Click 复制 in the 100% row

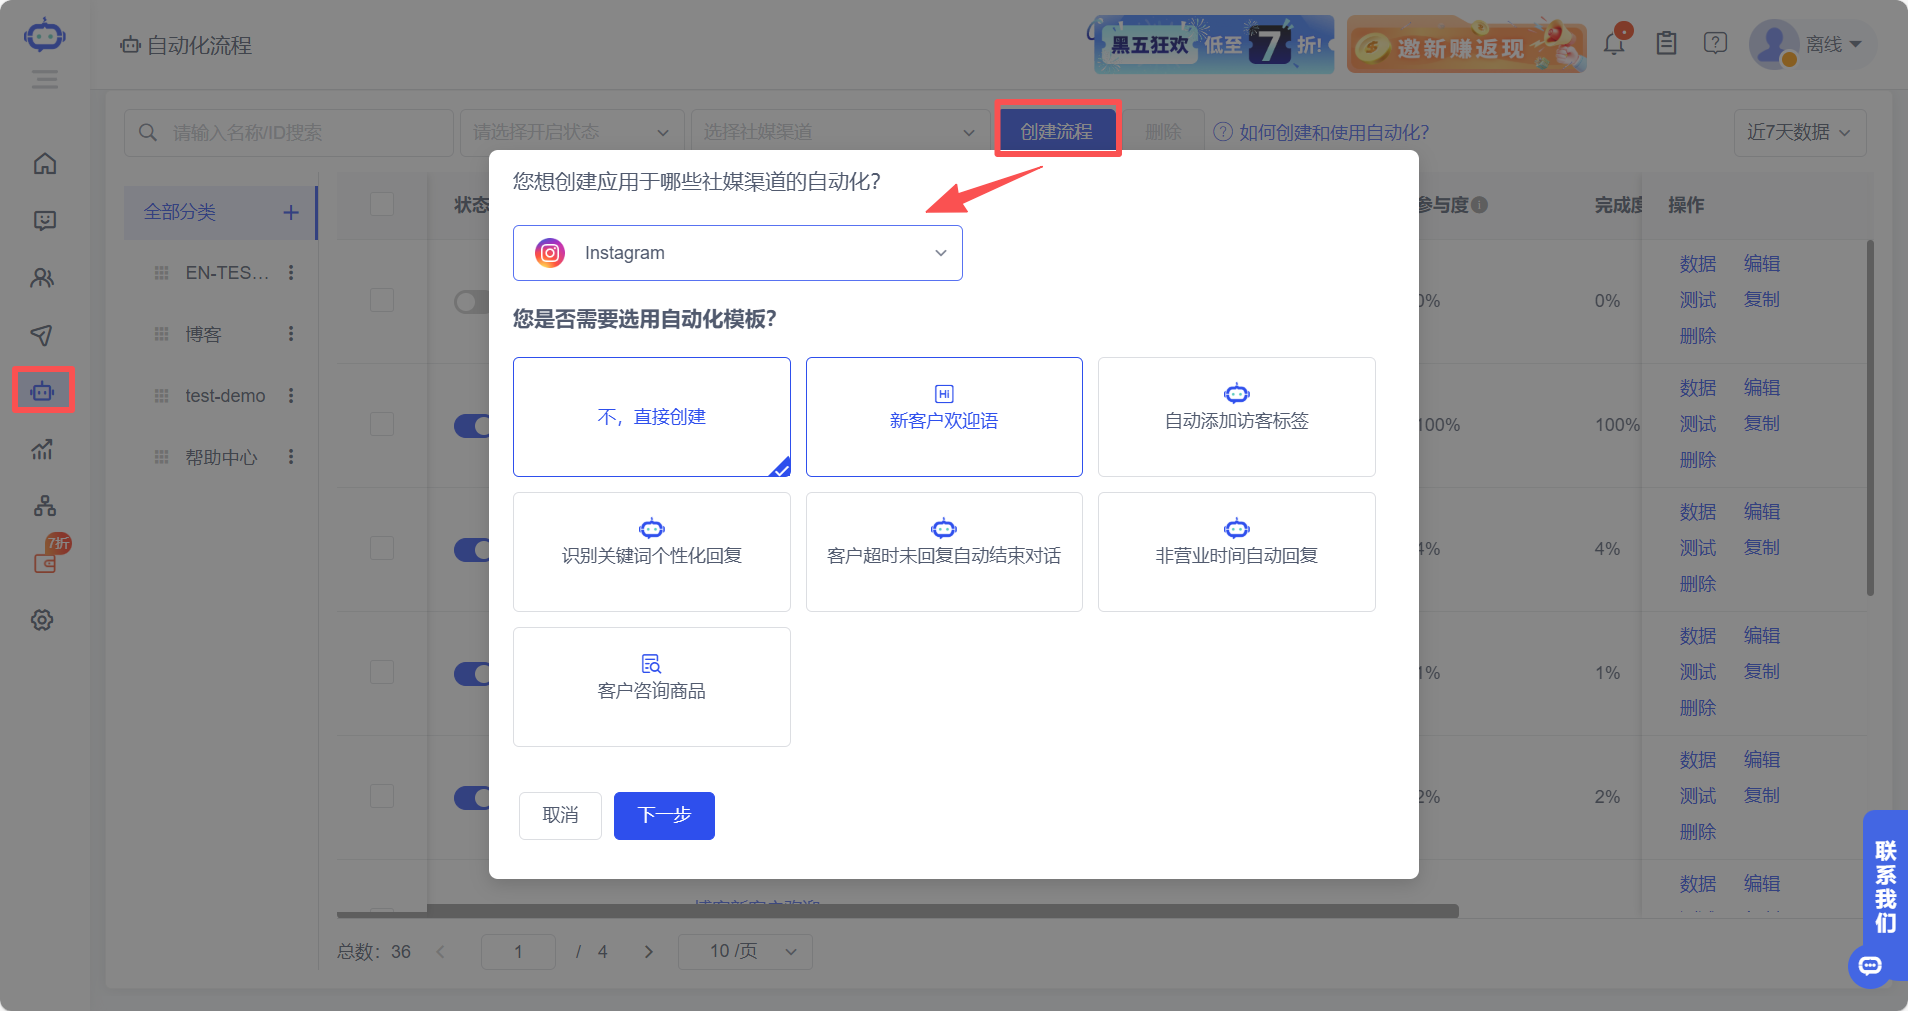coord(1762,424)
